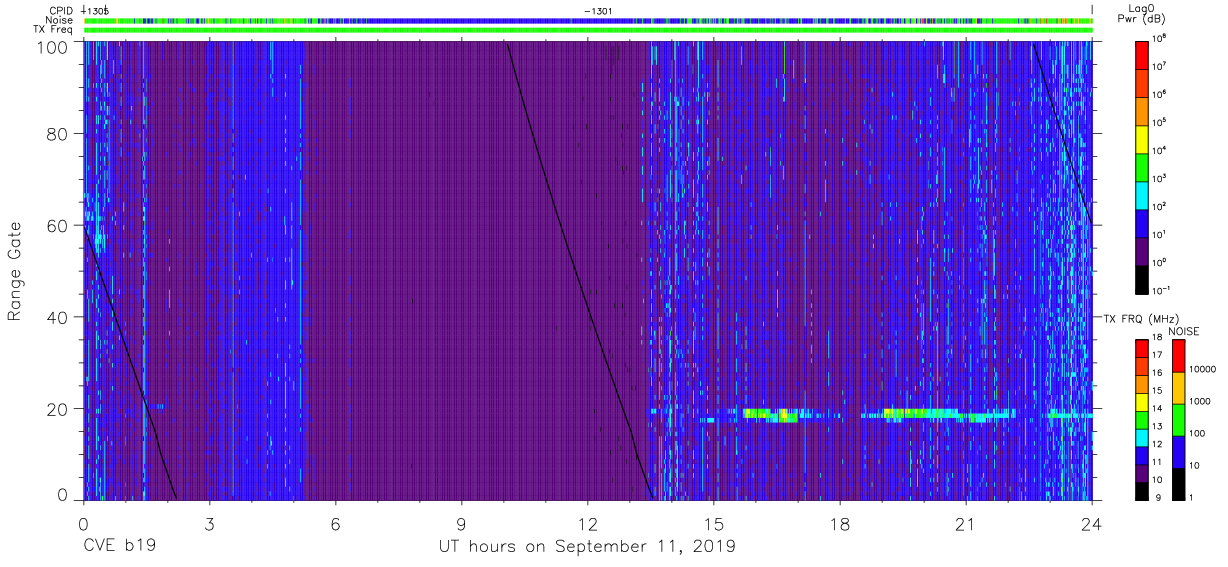Image resolution: width=1228 pixels, height=567 pixels.
Task: Click the '9' tick on UT hours axis
Action: coord(462,523)
